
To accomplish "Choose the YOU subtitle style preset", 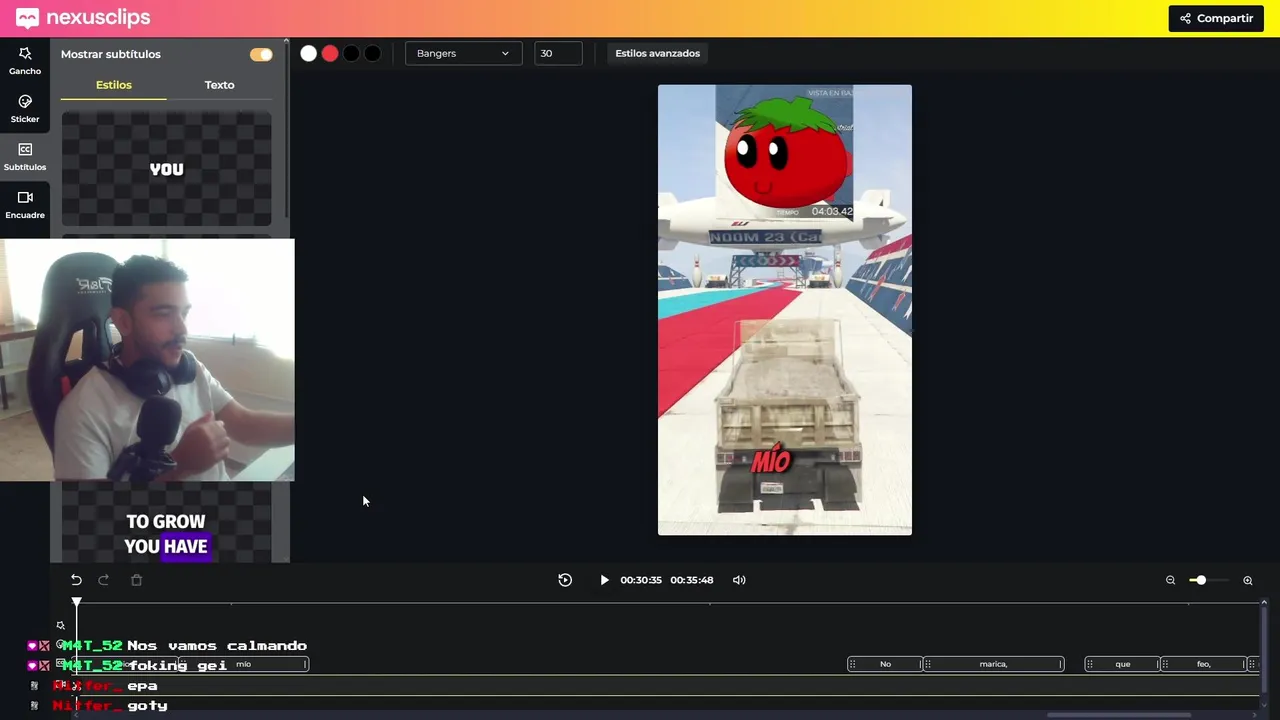I will click(166, 169).
